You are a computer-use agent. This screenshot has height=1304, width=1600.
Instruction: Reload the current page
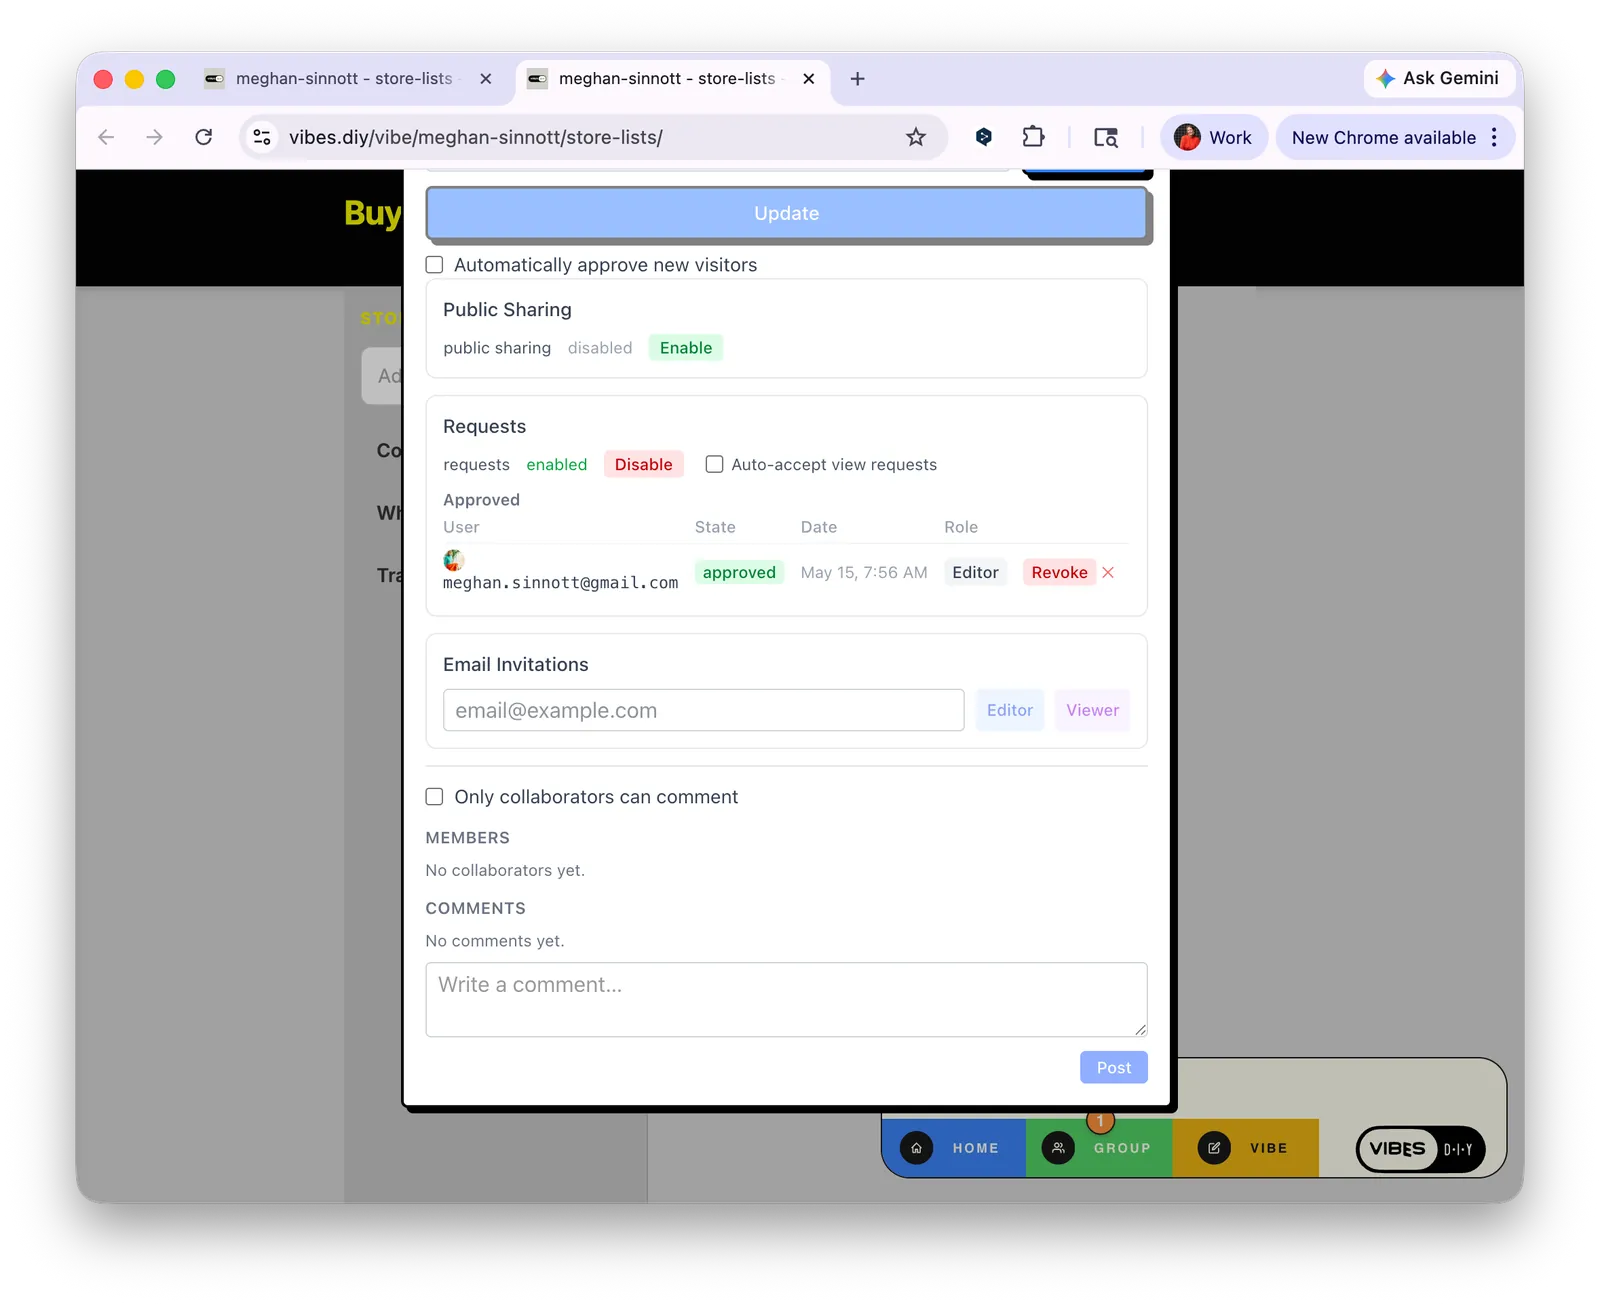(x=204, y=137)
